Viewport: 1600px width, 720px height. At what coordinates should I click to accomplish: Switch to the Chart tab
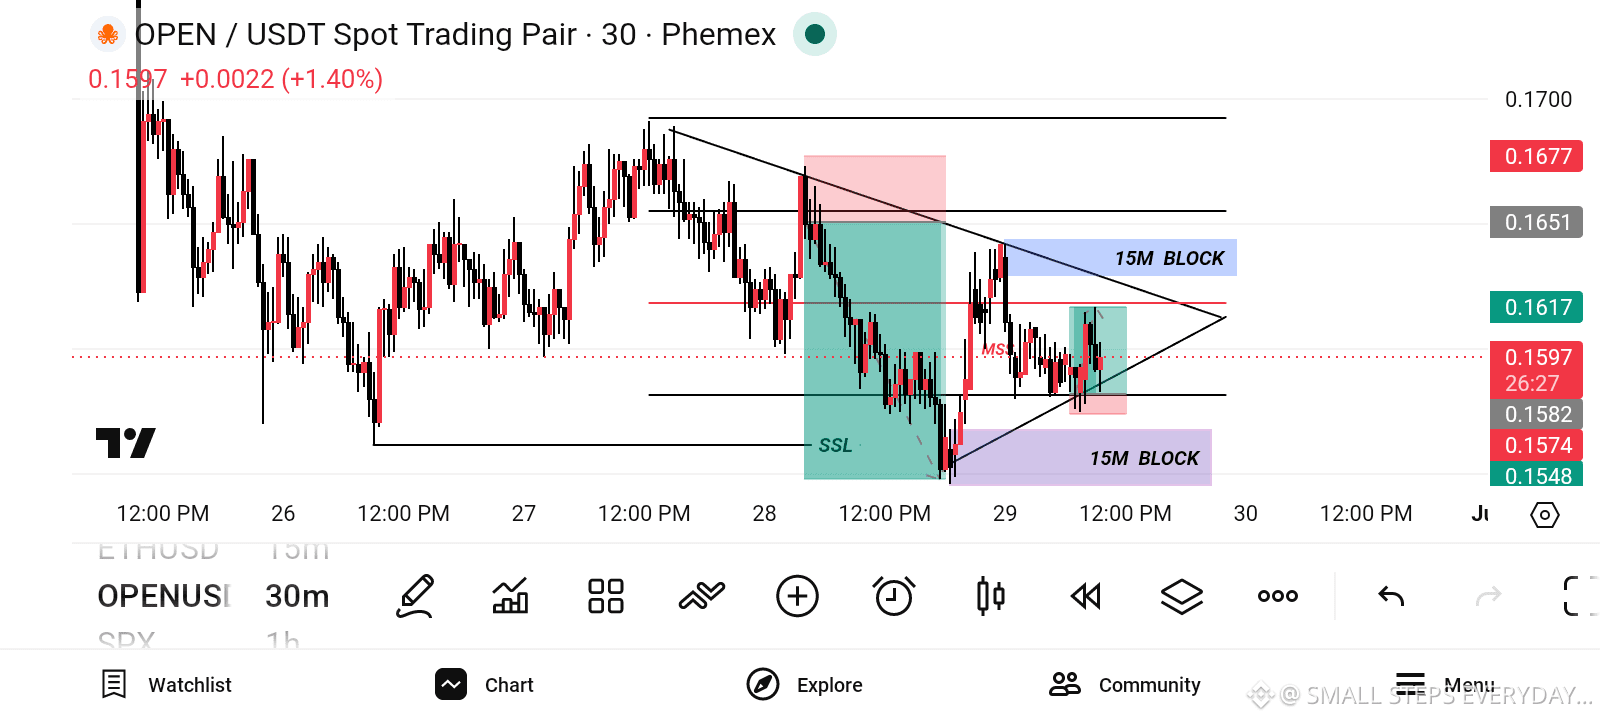tap(485, 685)
